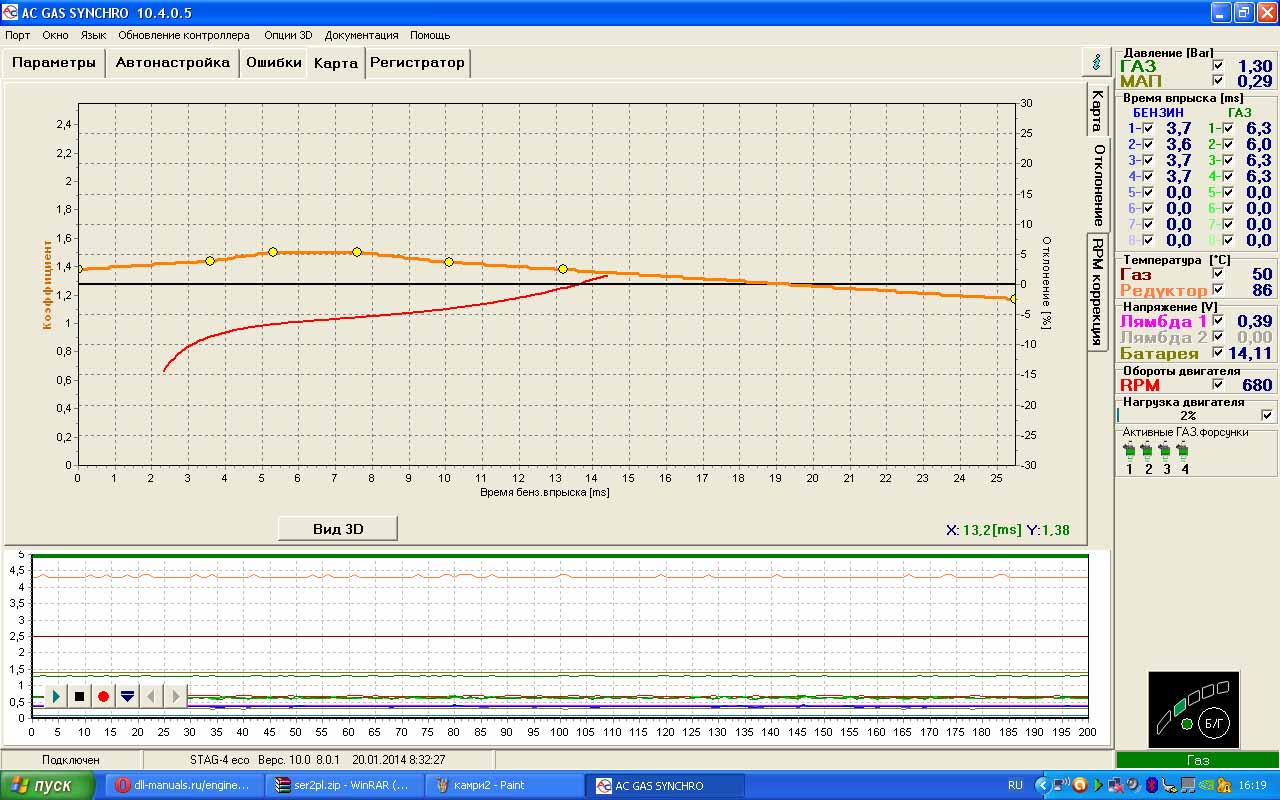Click the small icon button above Карта side tab

coord(1097,61)
